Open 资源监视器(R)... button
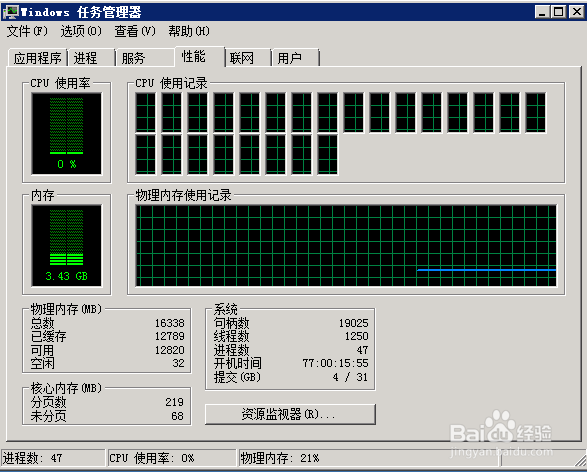The image size is (587, 472). (290, 414)
